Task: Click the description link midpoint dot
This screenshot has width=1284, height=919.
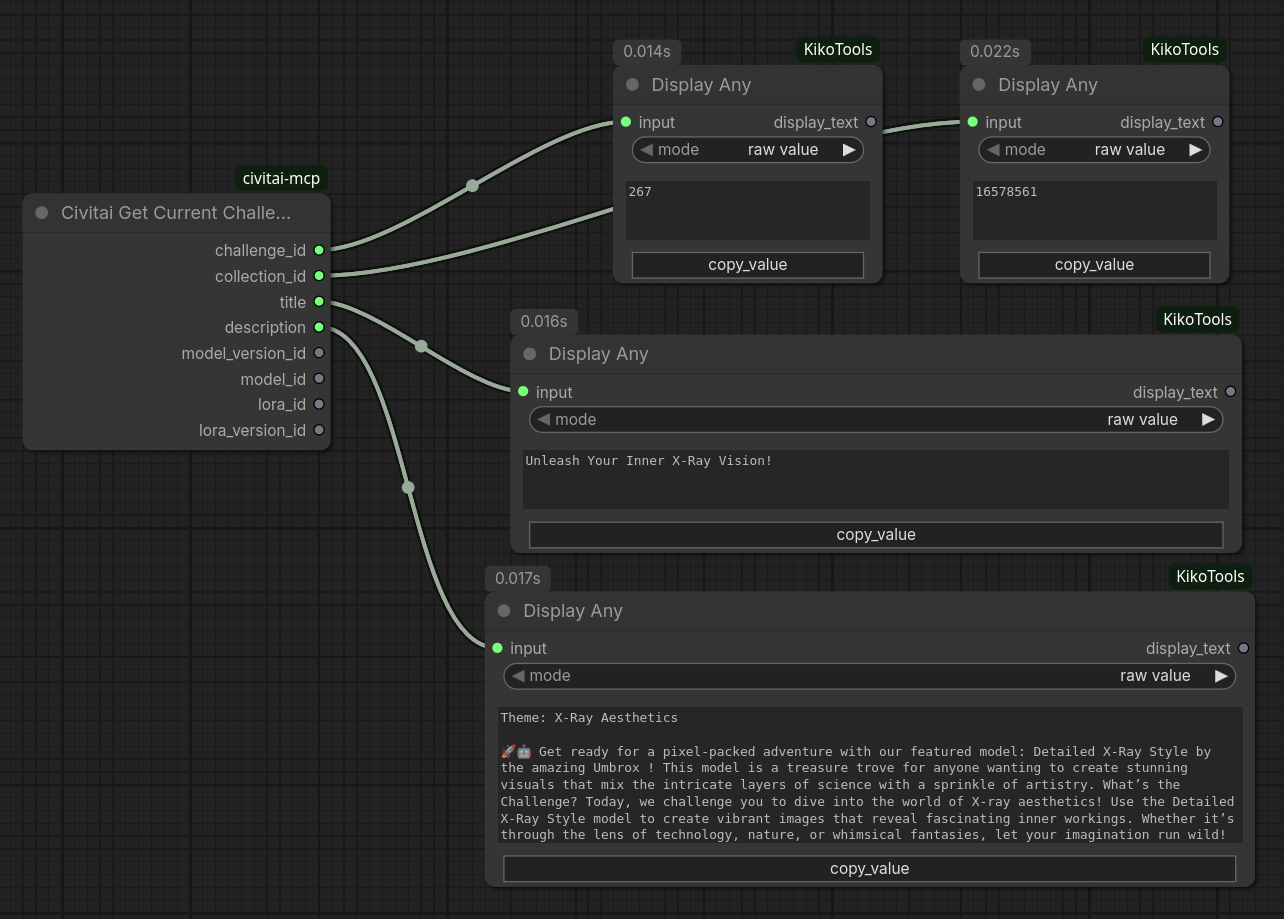Action: point(408,487)
